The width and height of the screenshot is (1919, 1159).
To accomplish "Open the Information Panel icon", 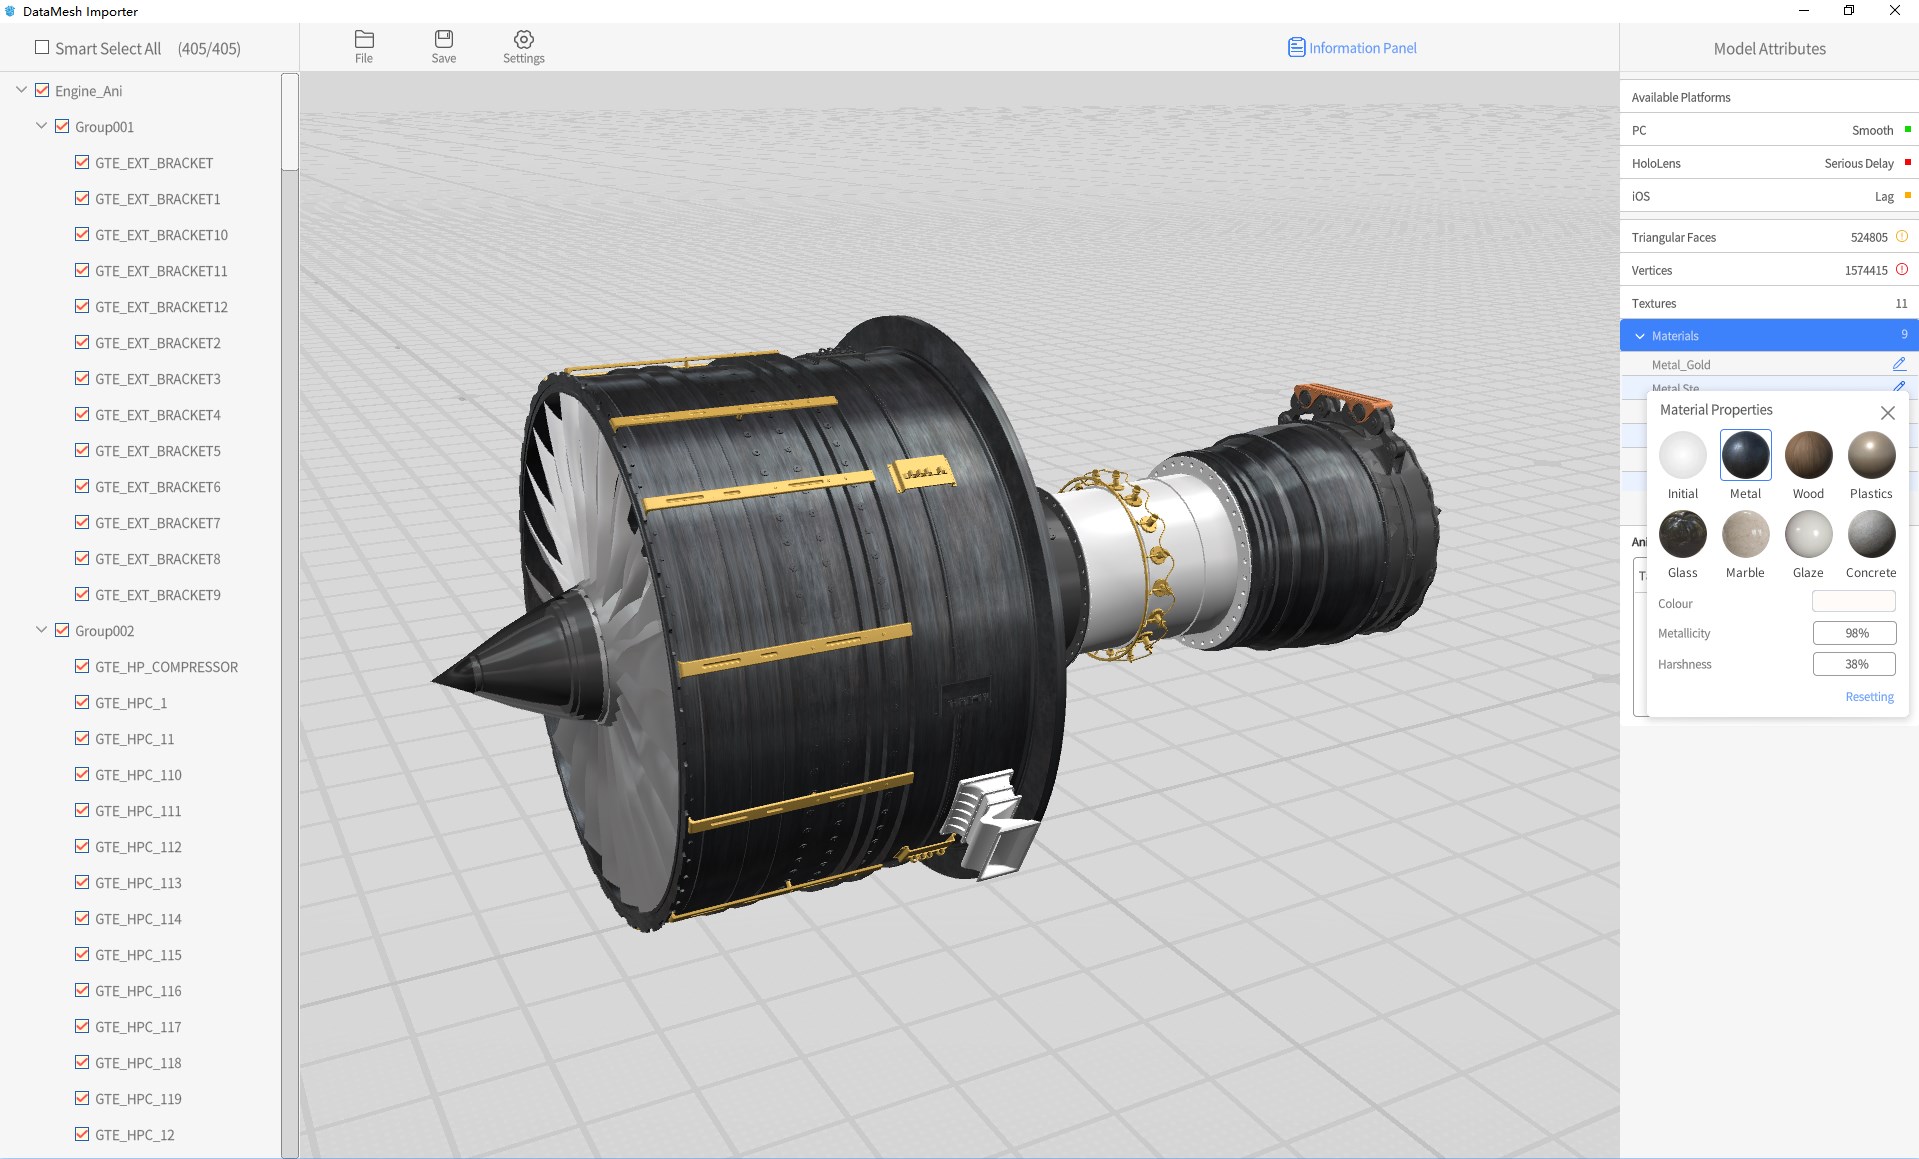I will click(x=1296, y=47).
